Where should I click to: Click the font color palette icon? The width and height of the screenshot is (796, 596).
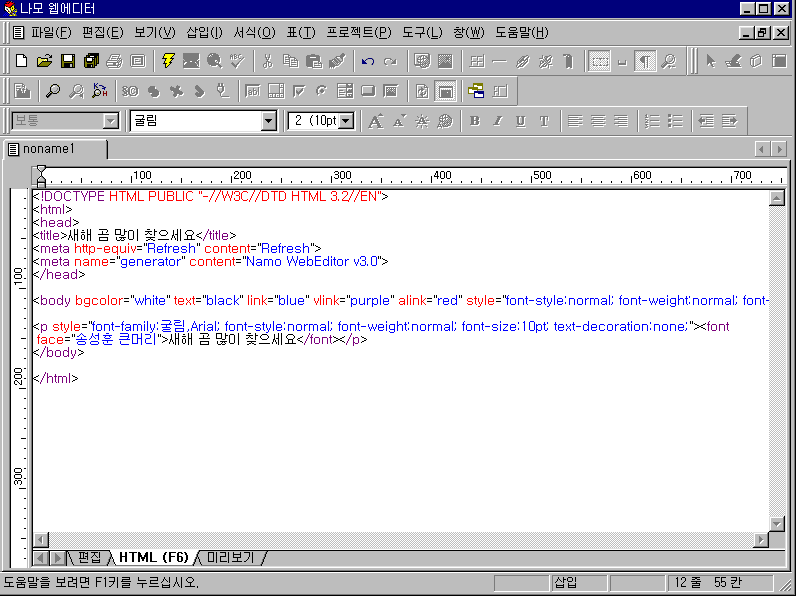[x=445, y=121]
